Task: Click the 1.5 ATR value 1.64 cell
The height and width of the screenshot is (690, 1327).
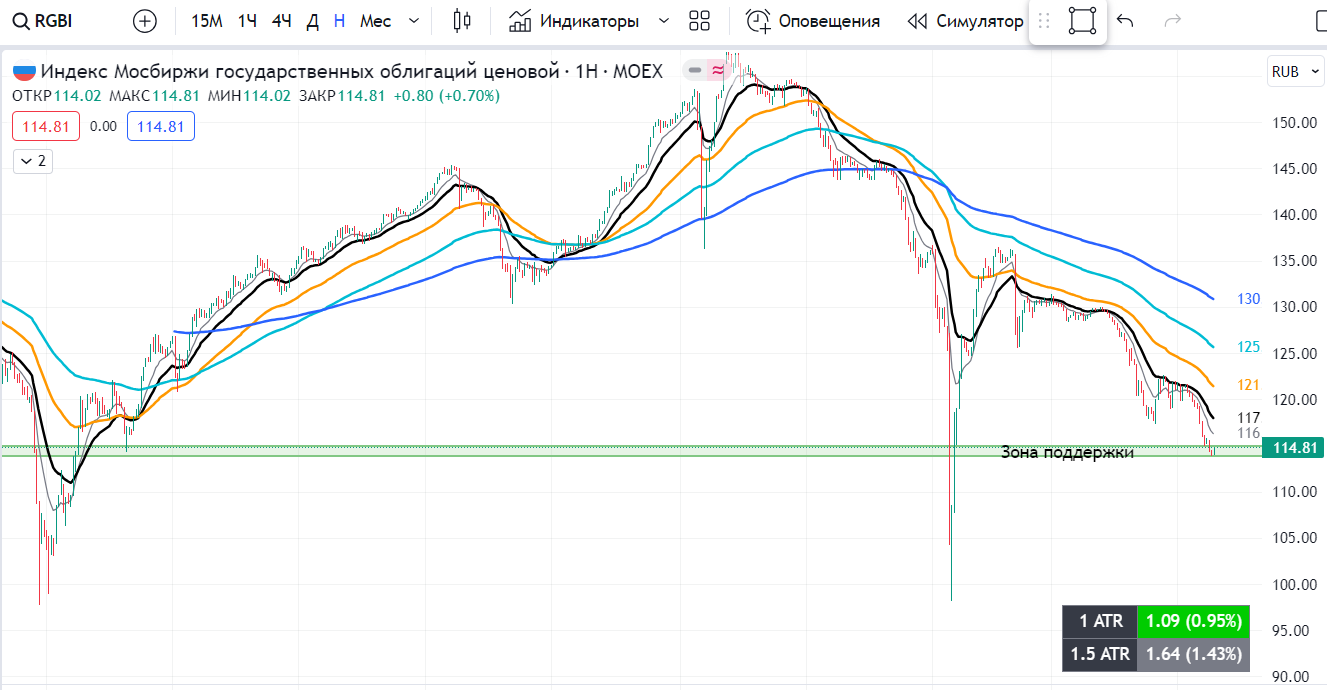Action: [x=1194, y=655]
